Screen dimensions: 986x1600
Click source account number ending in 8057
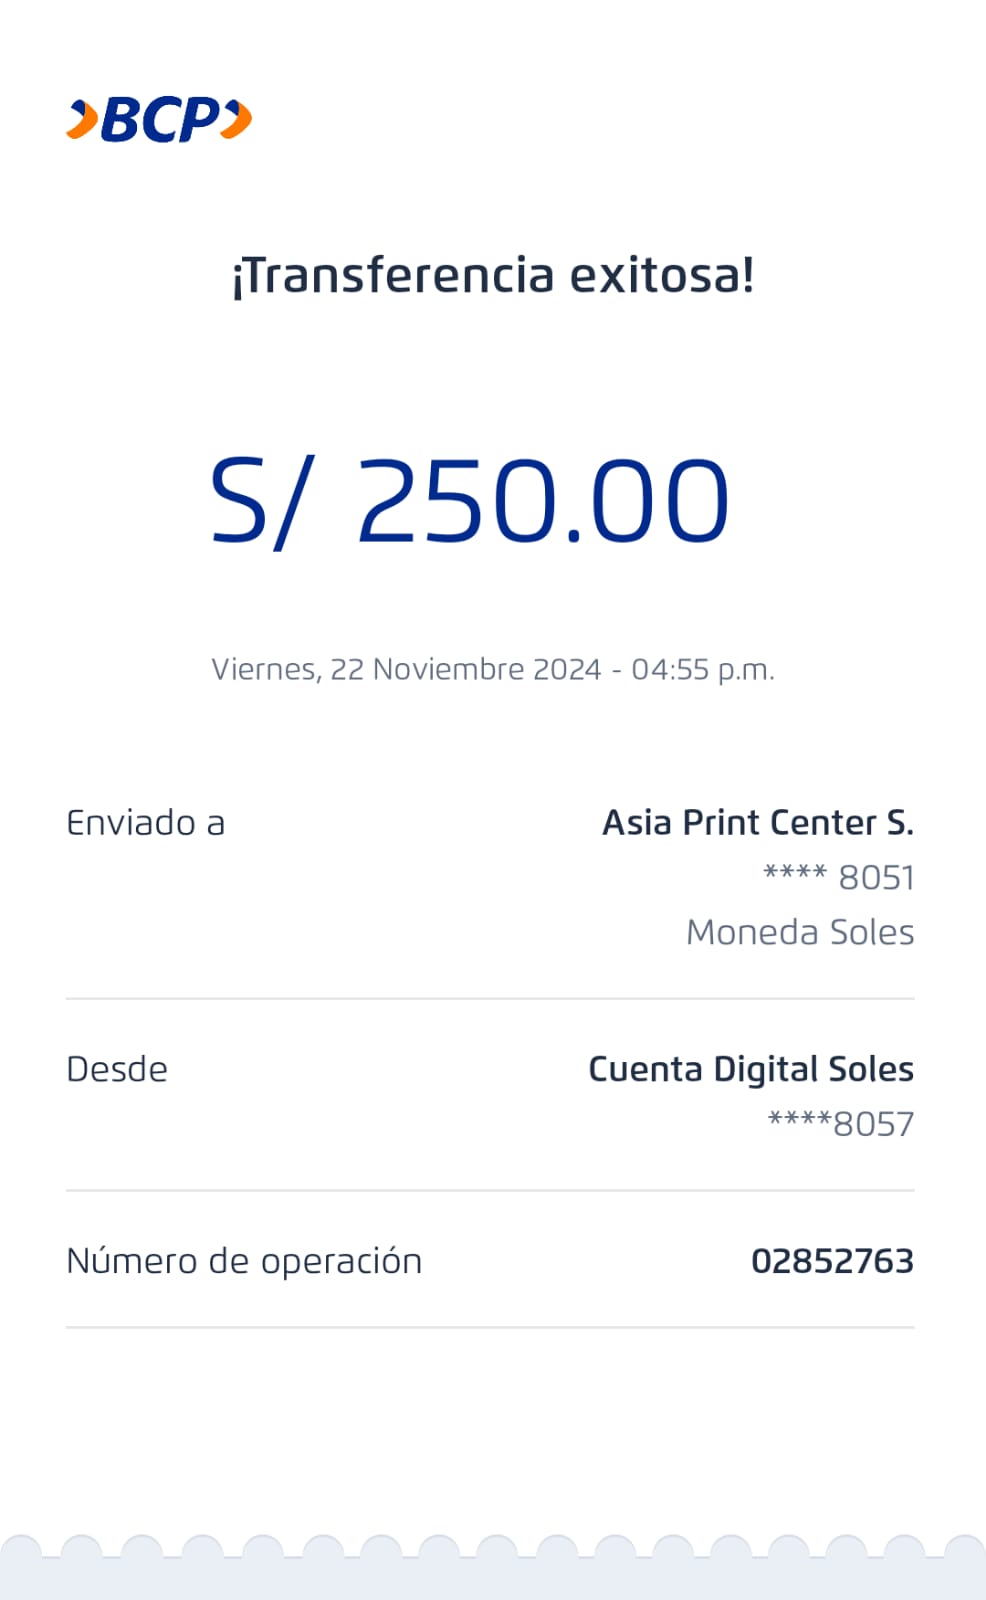click(840, 1124)
